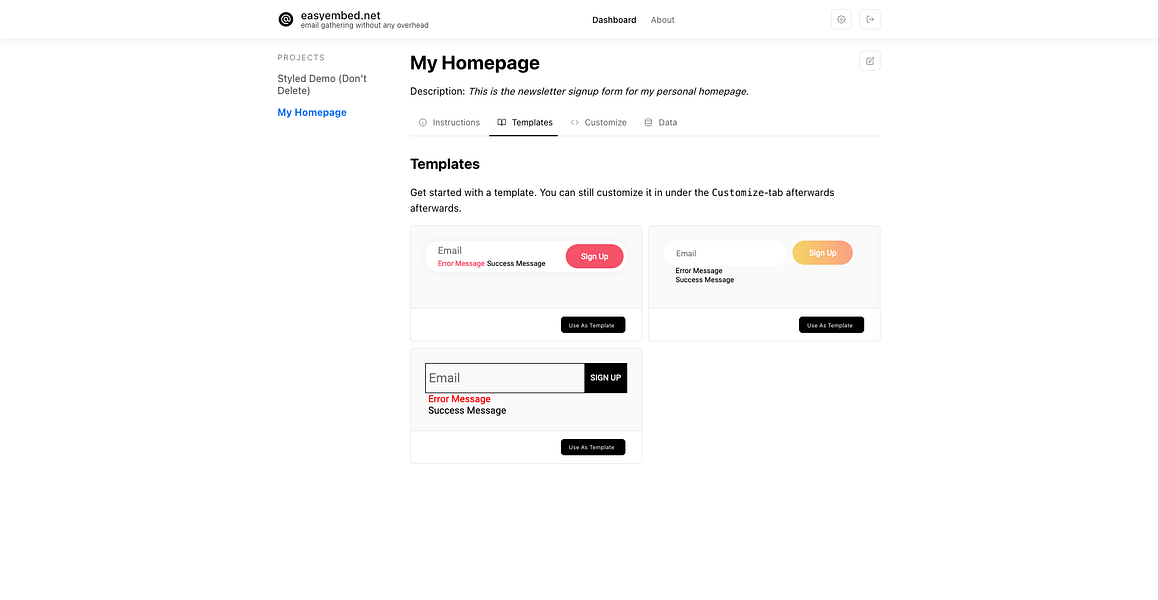This screenshot has width=1158, height=600.
Task: Click the code icon on Customize tab
Action: tap(577, 122)
